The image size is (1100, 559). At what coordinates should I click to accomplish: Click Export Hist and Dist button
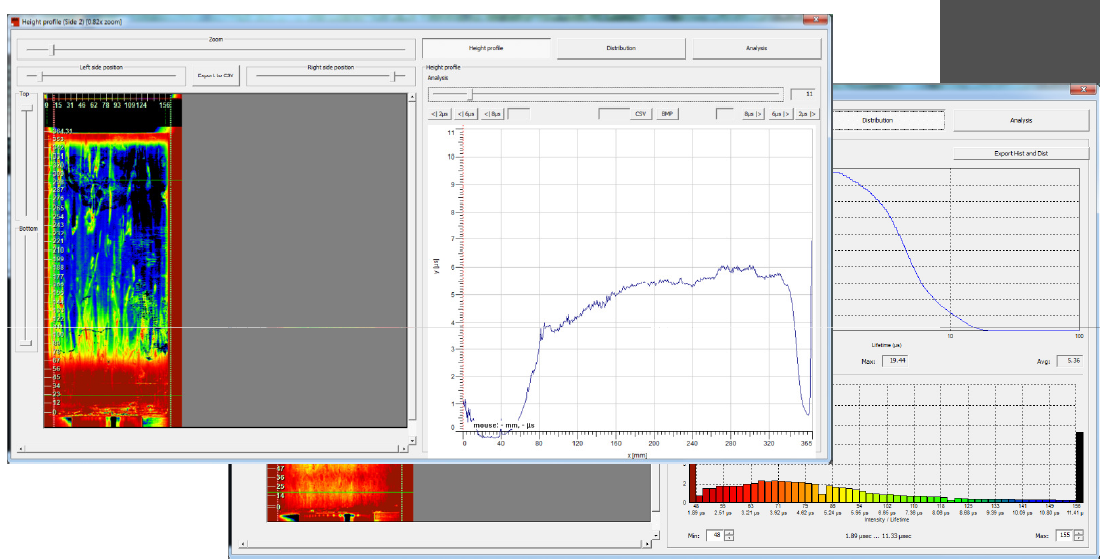(x=1020, y=153)
